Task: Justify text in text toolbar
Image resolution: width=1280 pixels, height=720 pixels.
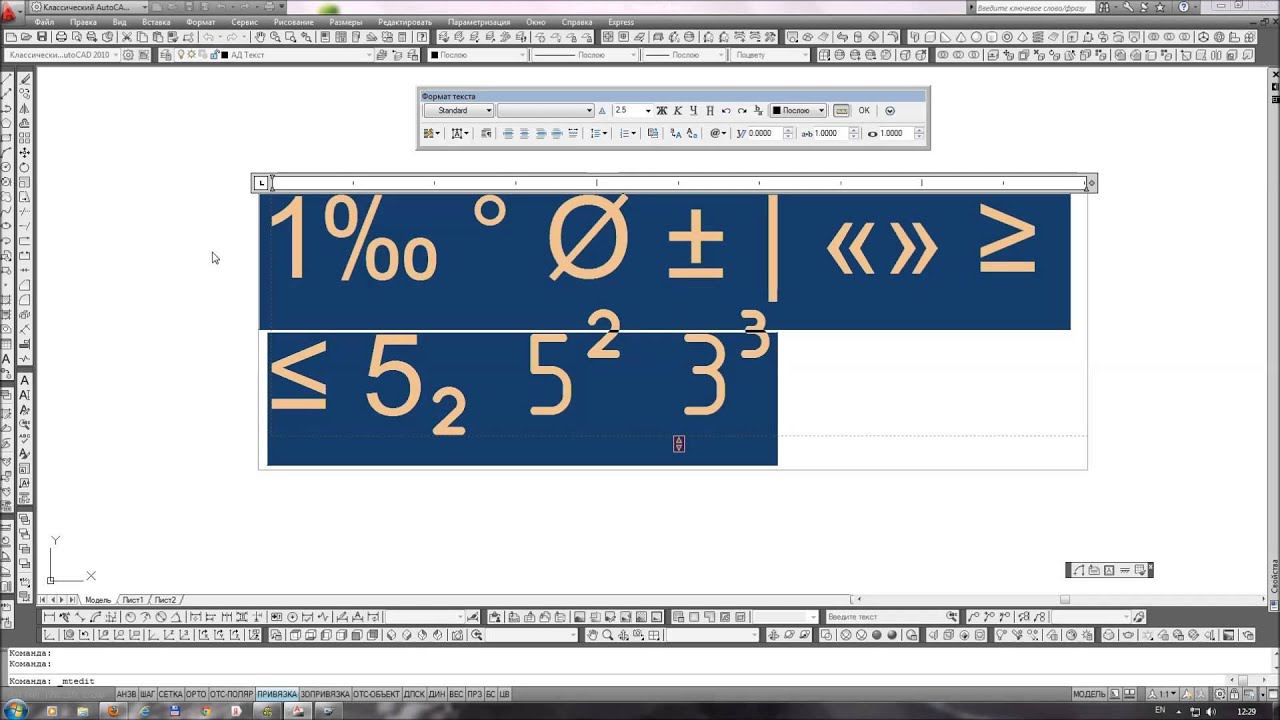Action: pyautogui.click(x=557, y=133)
